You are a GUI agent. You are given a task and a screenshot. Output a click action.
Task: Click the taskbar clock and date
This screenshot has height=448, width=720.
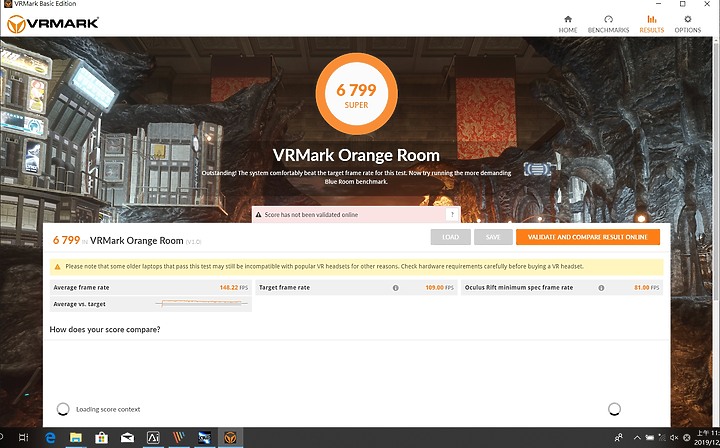tap(707, 438)
